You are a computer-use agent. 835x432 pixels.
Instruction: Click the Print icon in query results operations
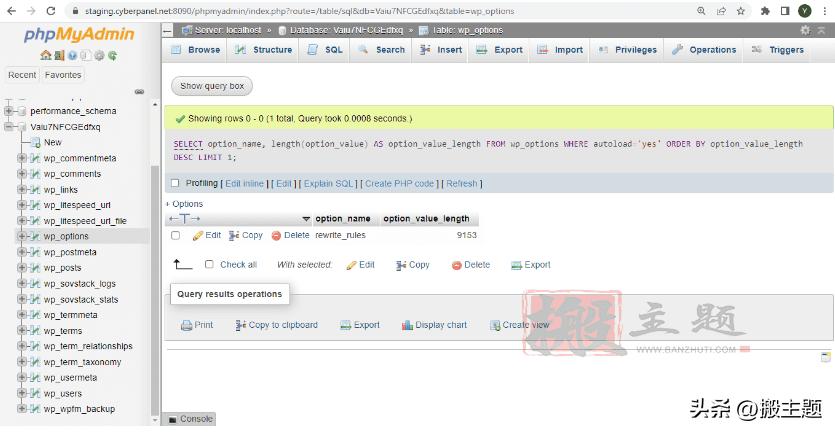point(186,325)
